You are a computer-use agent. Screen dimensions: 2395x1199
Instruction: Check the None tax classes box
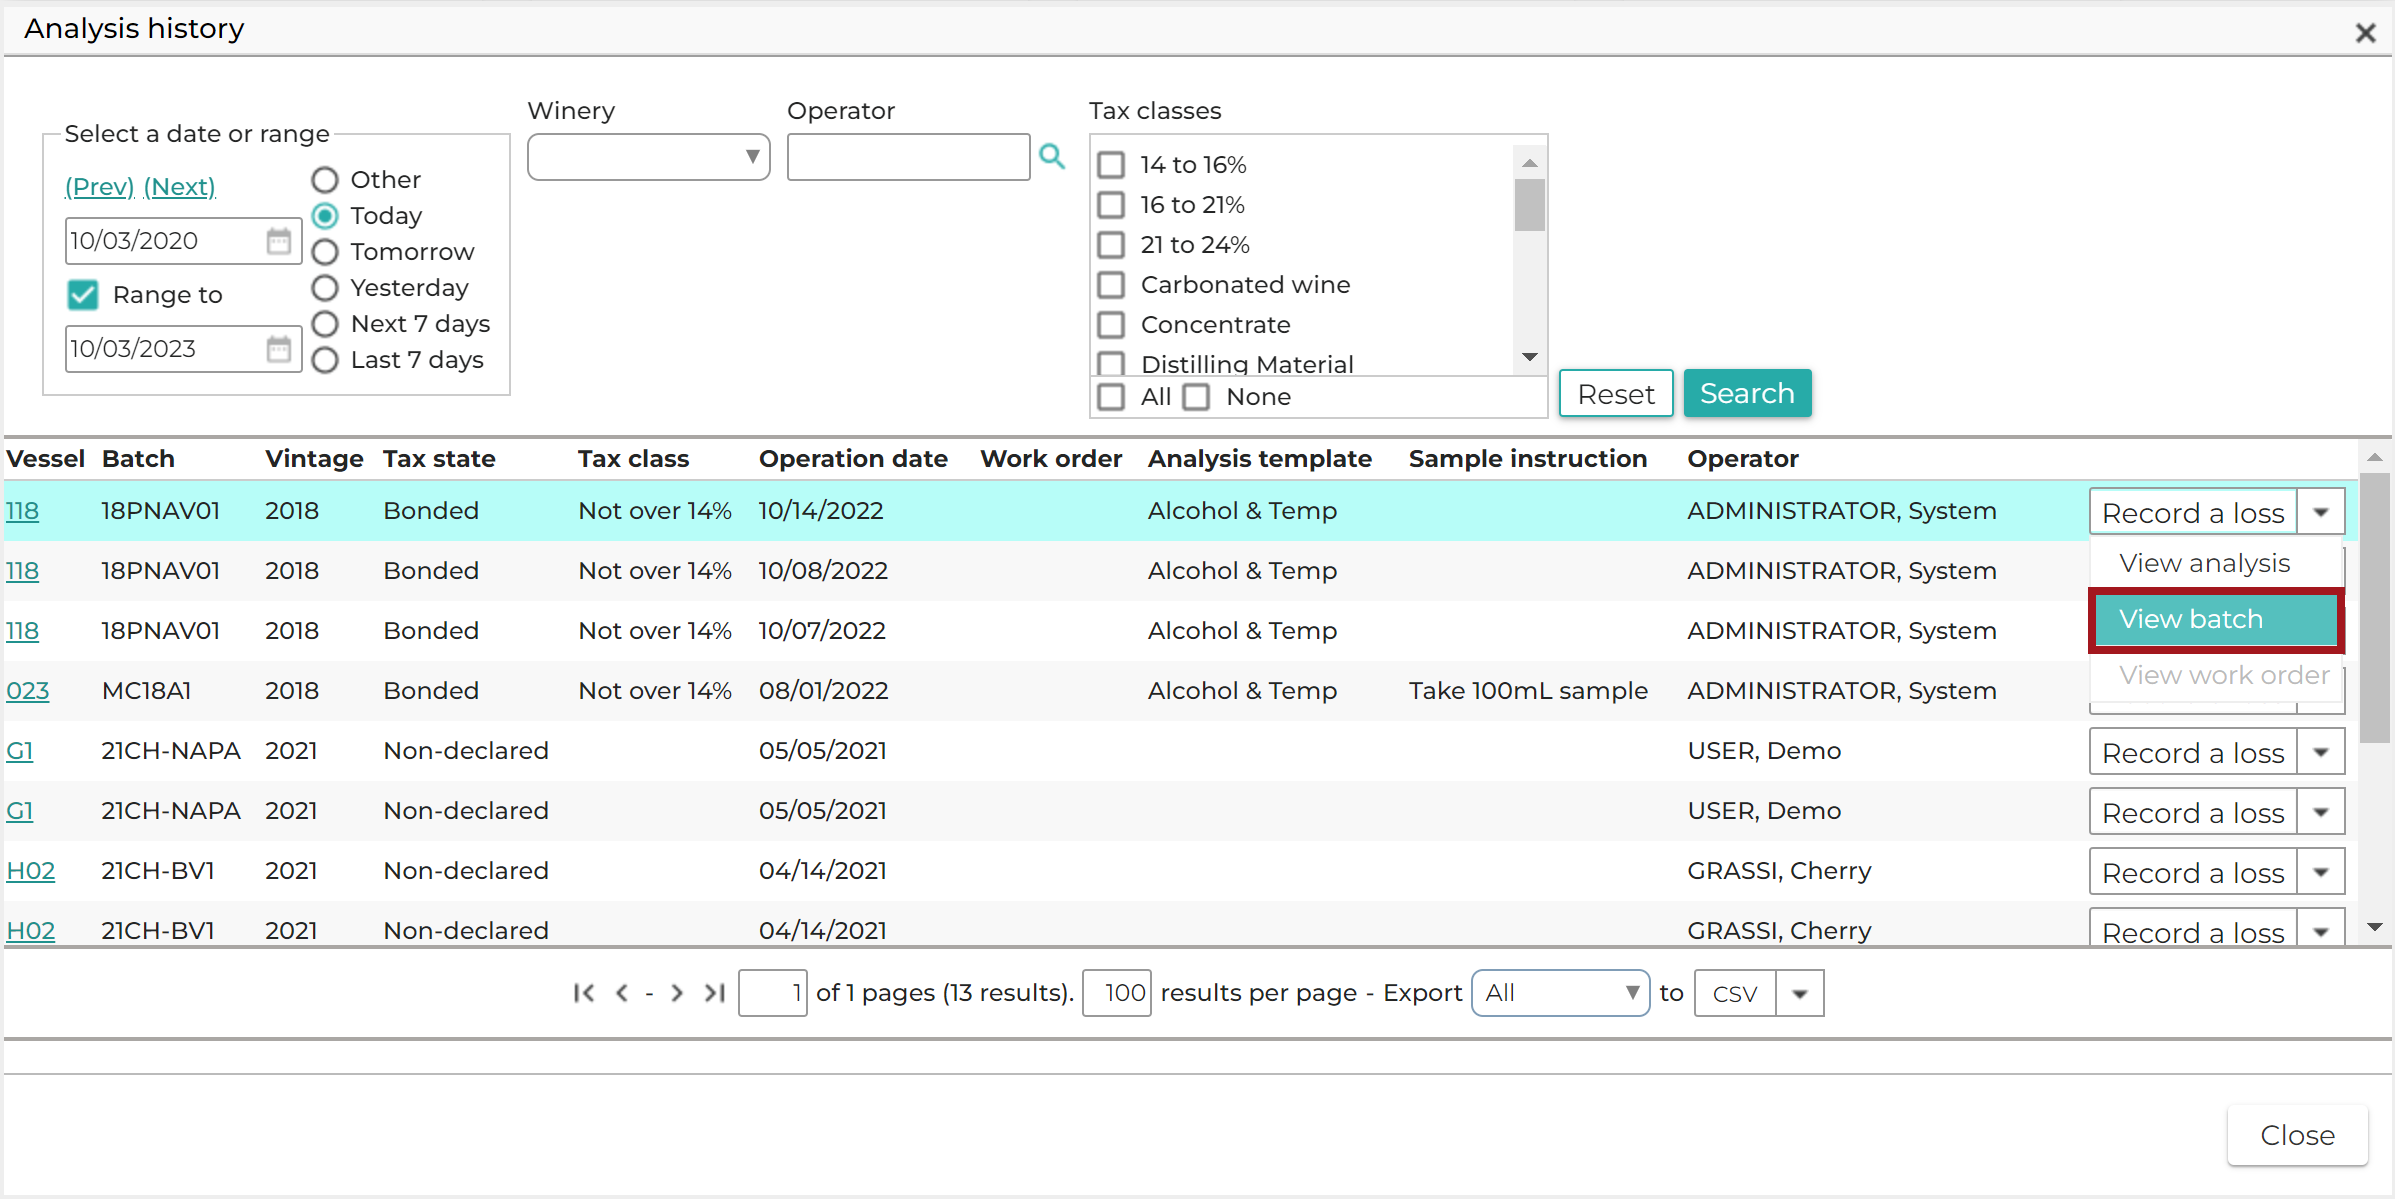pyautogui.click(x=1196, y=397)
